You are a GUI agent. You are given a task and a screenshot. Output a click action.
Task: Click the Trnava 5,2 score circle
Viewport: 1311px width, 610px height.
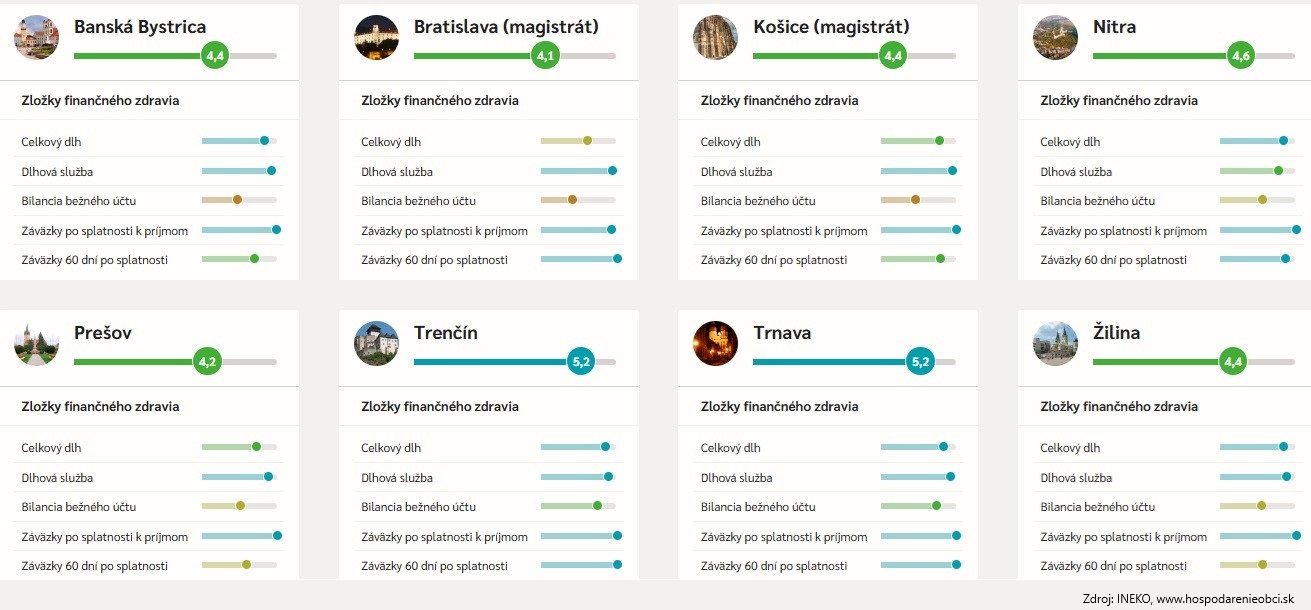pos(920,362)
